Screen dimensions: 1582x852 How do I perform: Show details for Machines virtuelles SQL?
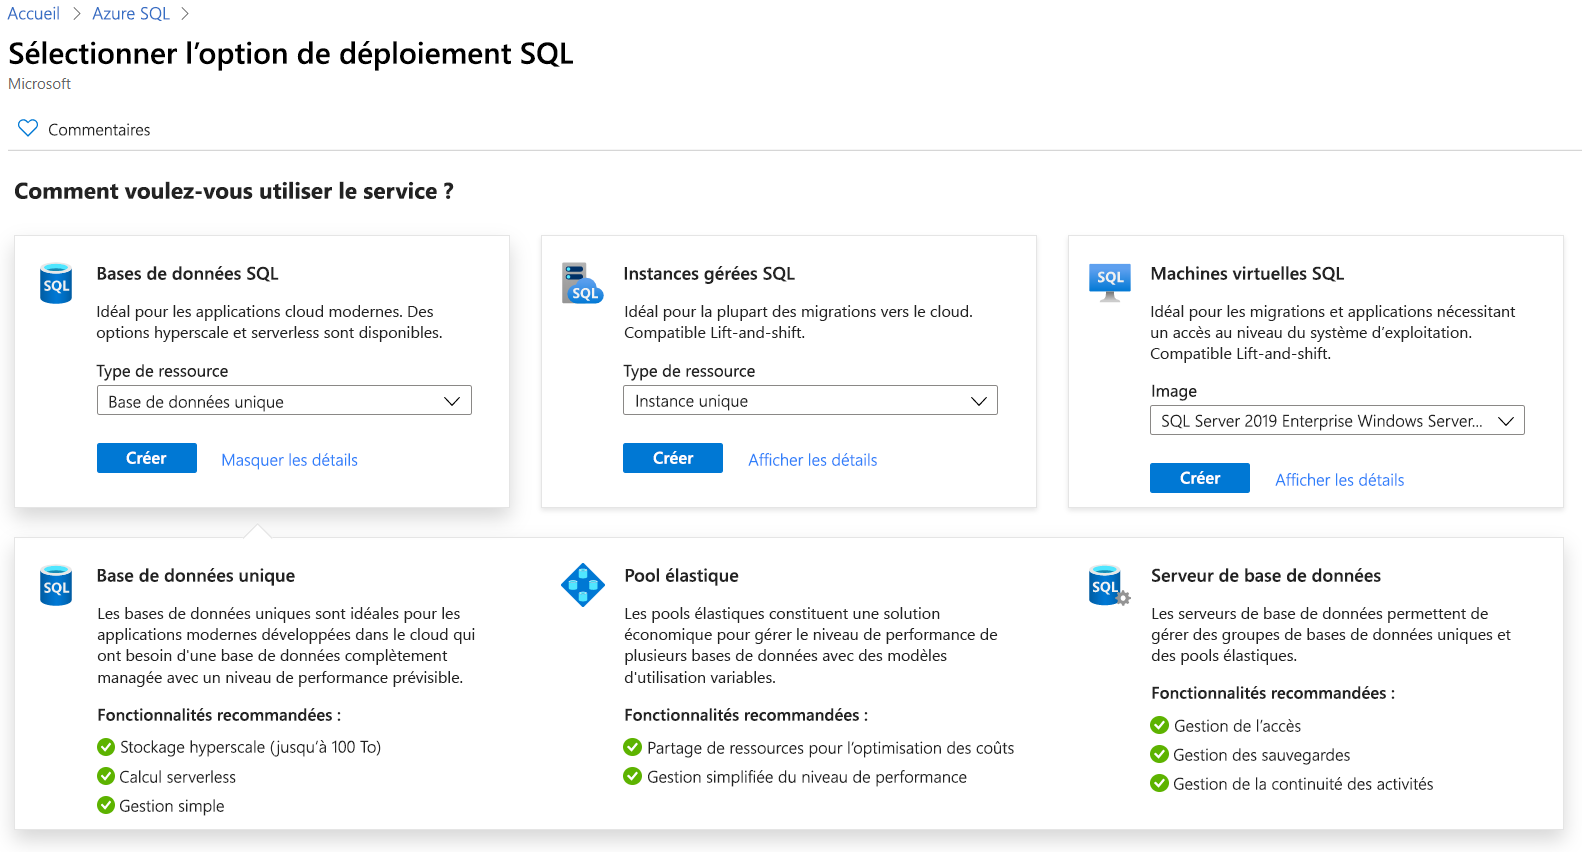coord(1340,480)
